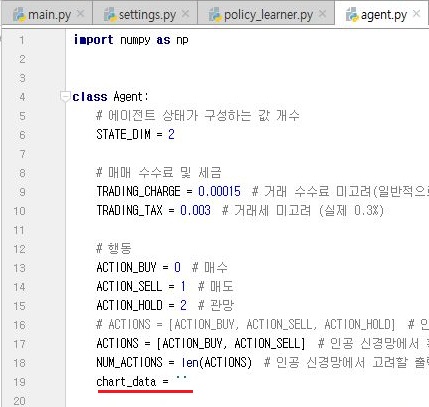The width and height of the screenshot is (429, 407).
Task: Click 'TRADING_TAX' variable name
Action: (129, 211)
